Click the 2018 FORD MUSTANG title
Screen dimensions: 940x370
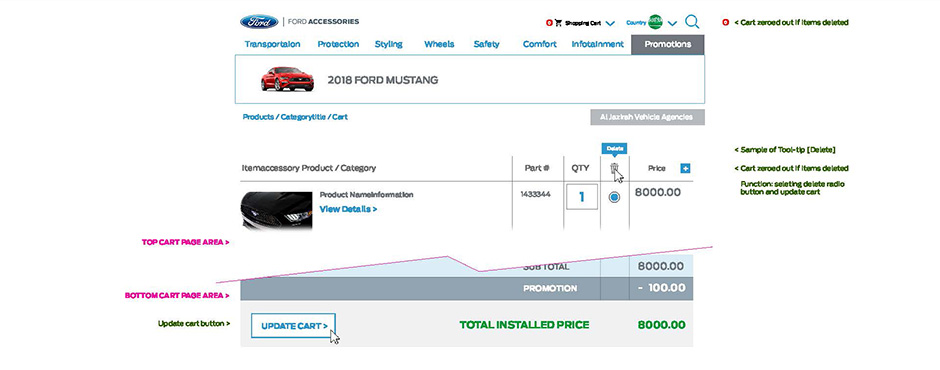[382, 80]
